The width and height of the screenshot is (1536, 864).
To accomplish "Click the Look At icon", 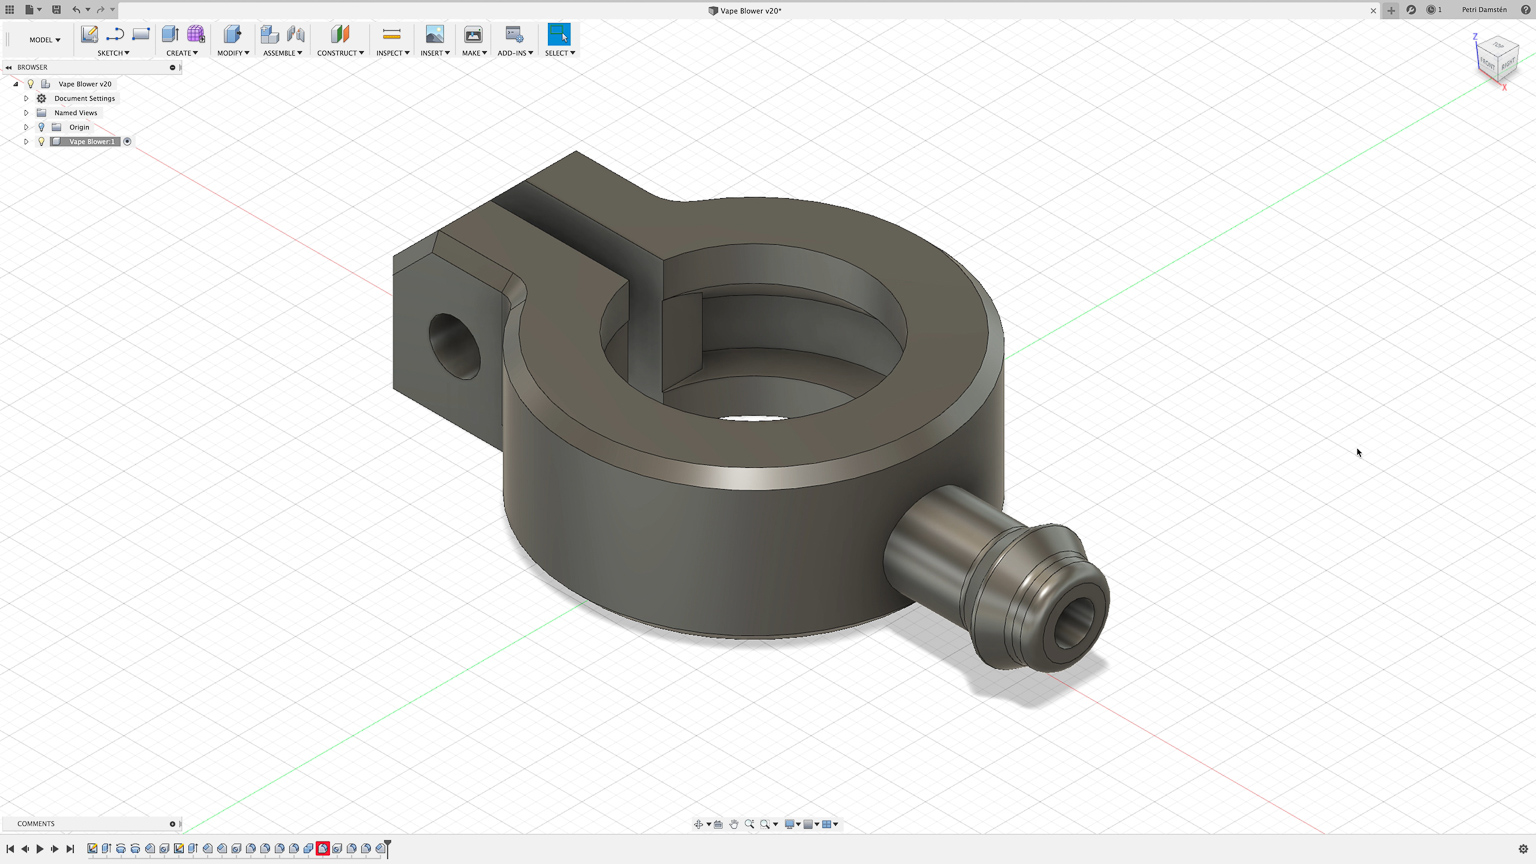I will 718,824.
